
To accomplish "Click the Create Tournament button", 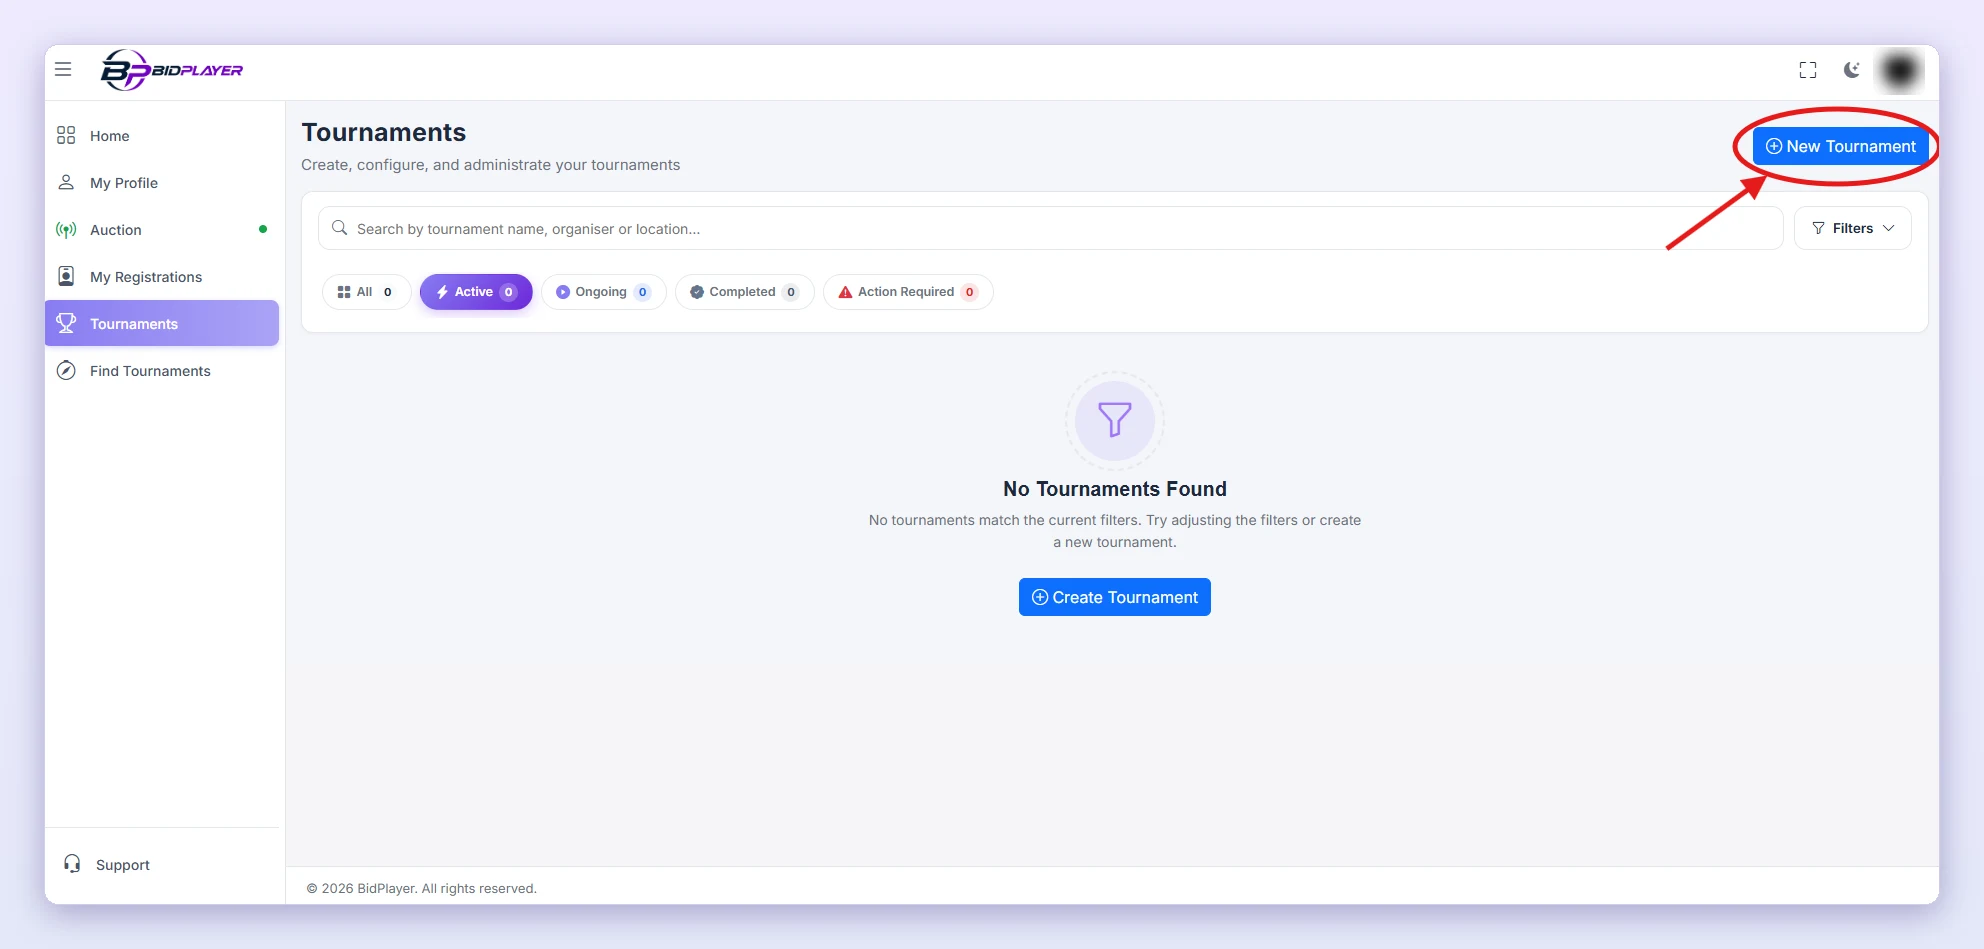I will click(x=1114, y=597).
